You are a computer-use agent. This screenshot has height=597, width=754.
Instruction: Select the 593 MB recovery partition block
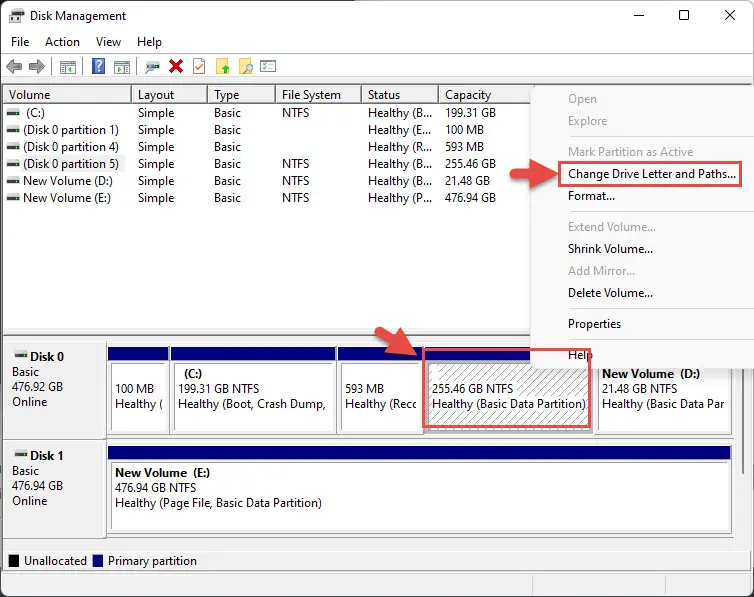click(380, 389)
